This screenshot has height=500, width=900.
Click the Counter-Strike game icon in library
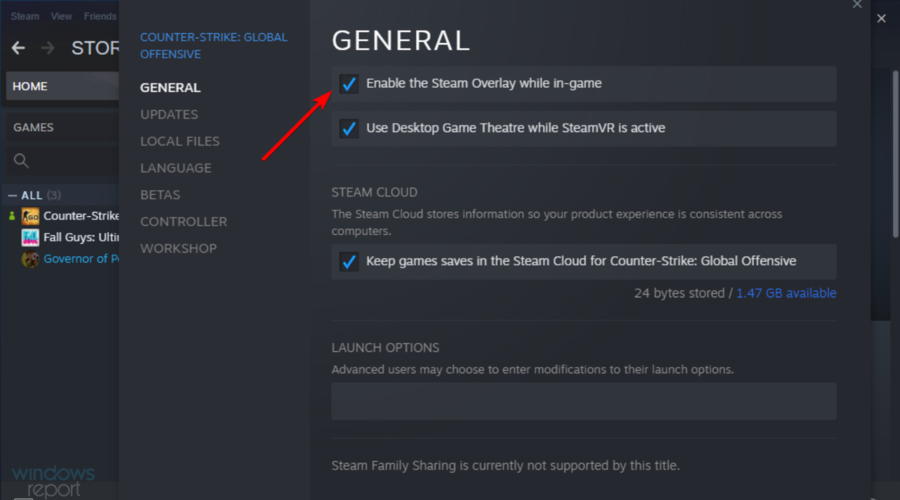point(31,215)
